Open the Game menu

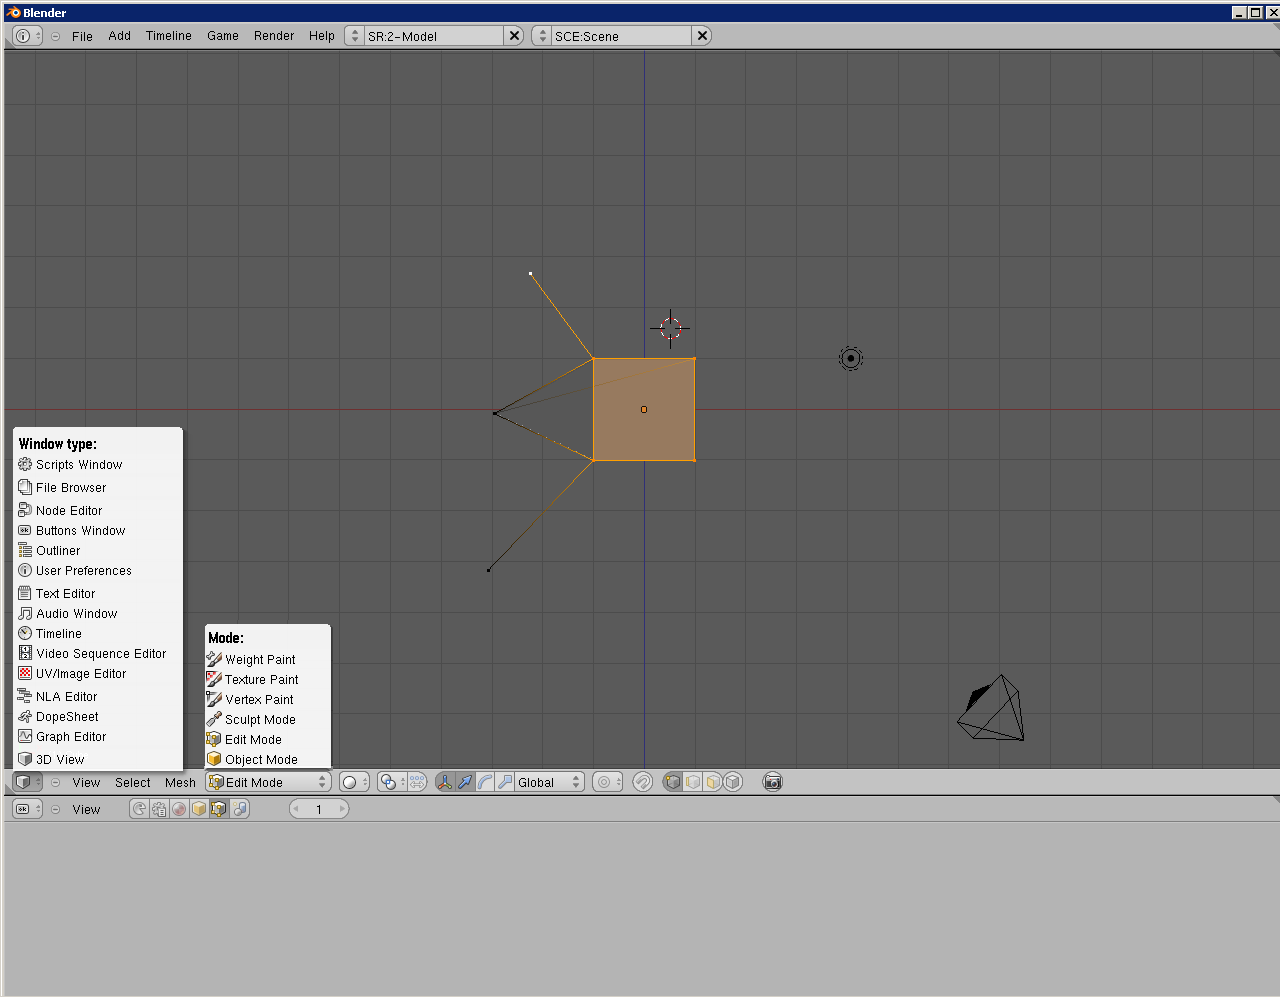click(223, 36)
